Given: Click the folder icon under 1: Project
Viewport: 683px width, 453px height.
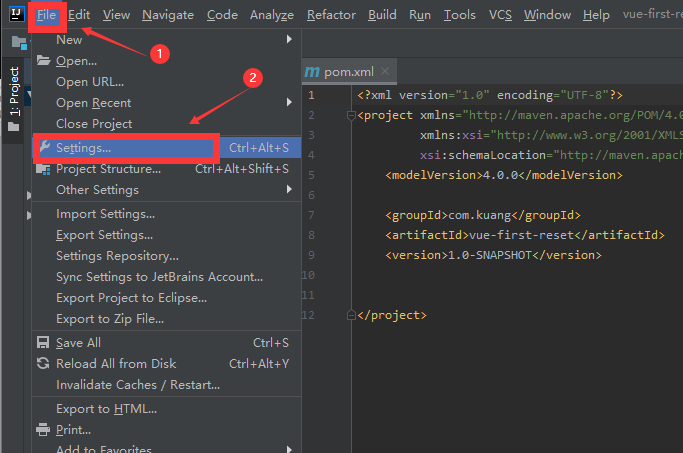Looking at the screenshot, I should [14, 127].
